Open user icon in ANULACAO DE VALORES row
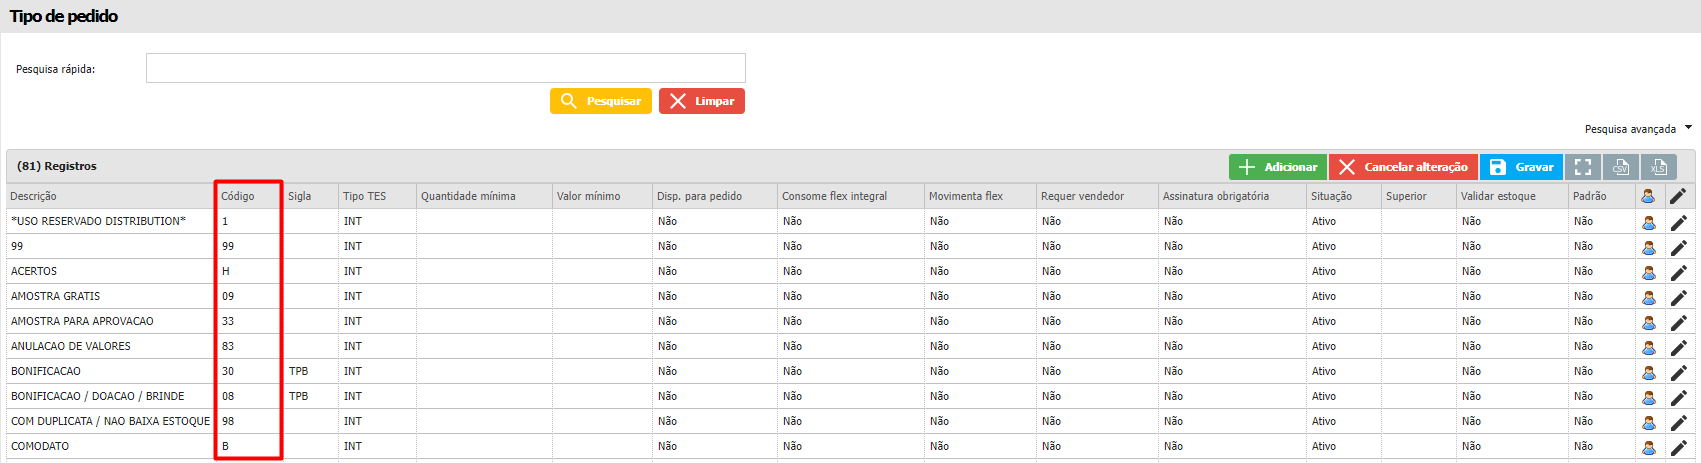This screenshot has height=463, width=1701. [x=1649, y=347]
